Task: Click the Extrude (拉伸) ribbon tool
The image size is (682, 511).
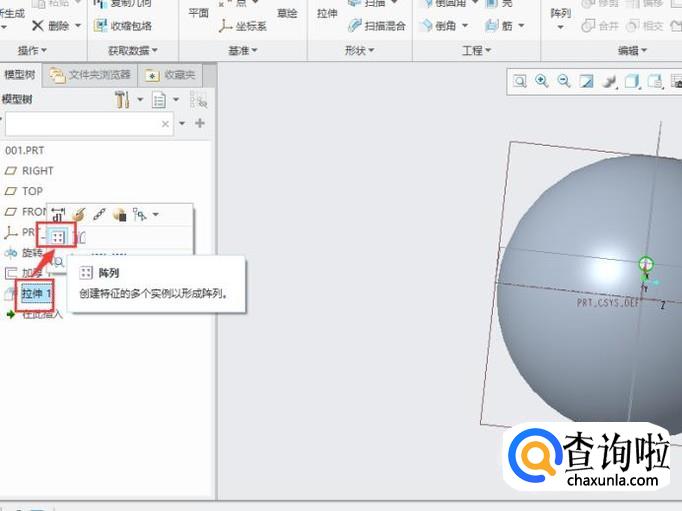Action: tap(327, 13)
